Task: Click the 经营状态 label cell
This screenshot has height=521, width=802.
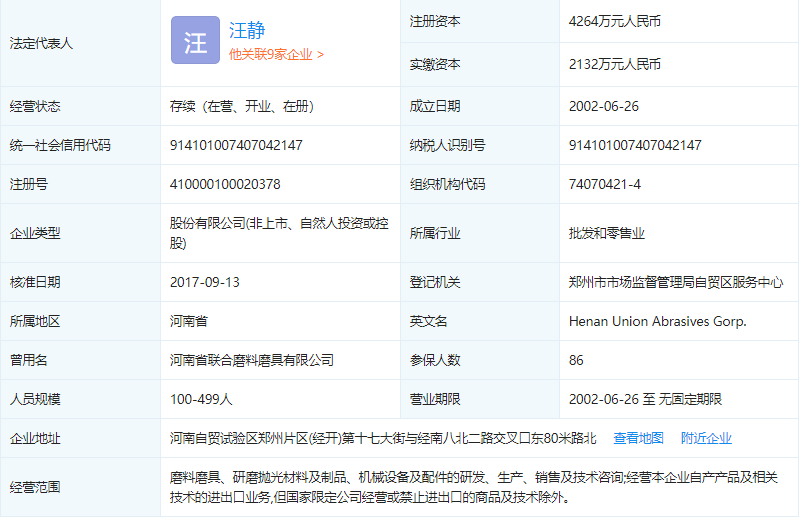Action: click(x=80, y=106)
